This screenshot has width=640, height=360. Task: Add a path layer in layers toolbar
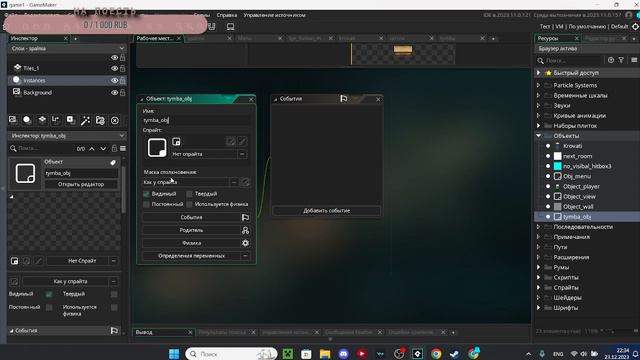pos(56,120)
